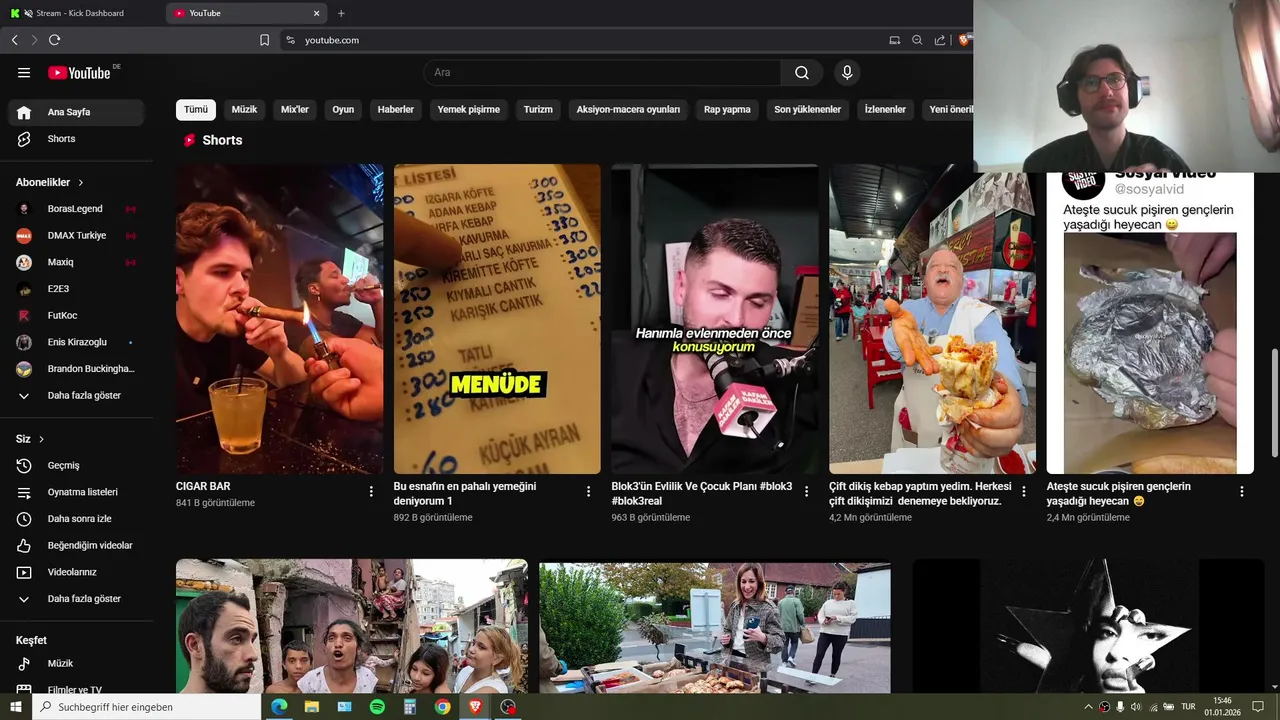1280x720 pixels.
Task: Click the search magnifier button
Action: click(802, 72)
